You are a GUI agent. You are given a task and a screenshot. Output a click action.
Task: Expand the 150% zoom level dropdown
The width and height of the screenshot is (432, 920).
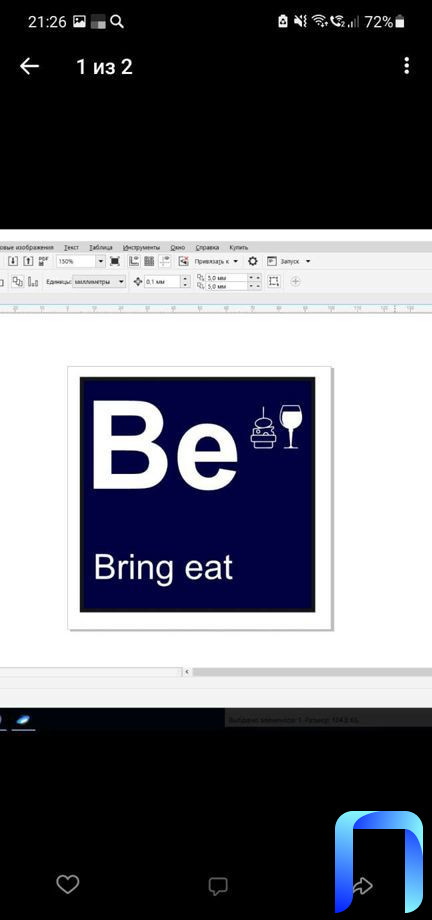[100, 261]
